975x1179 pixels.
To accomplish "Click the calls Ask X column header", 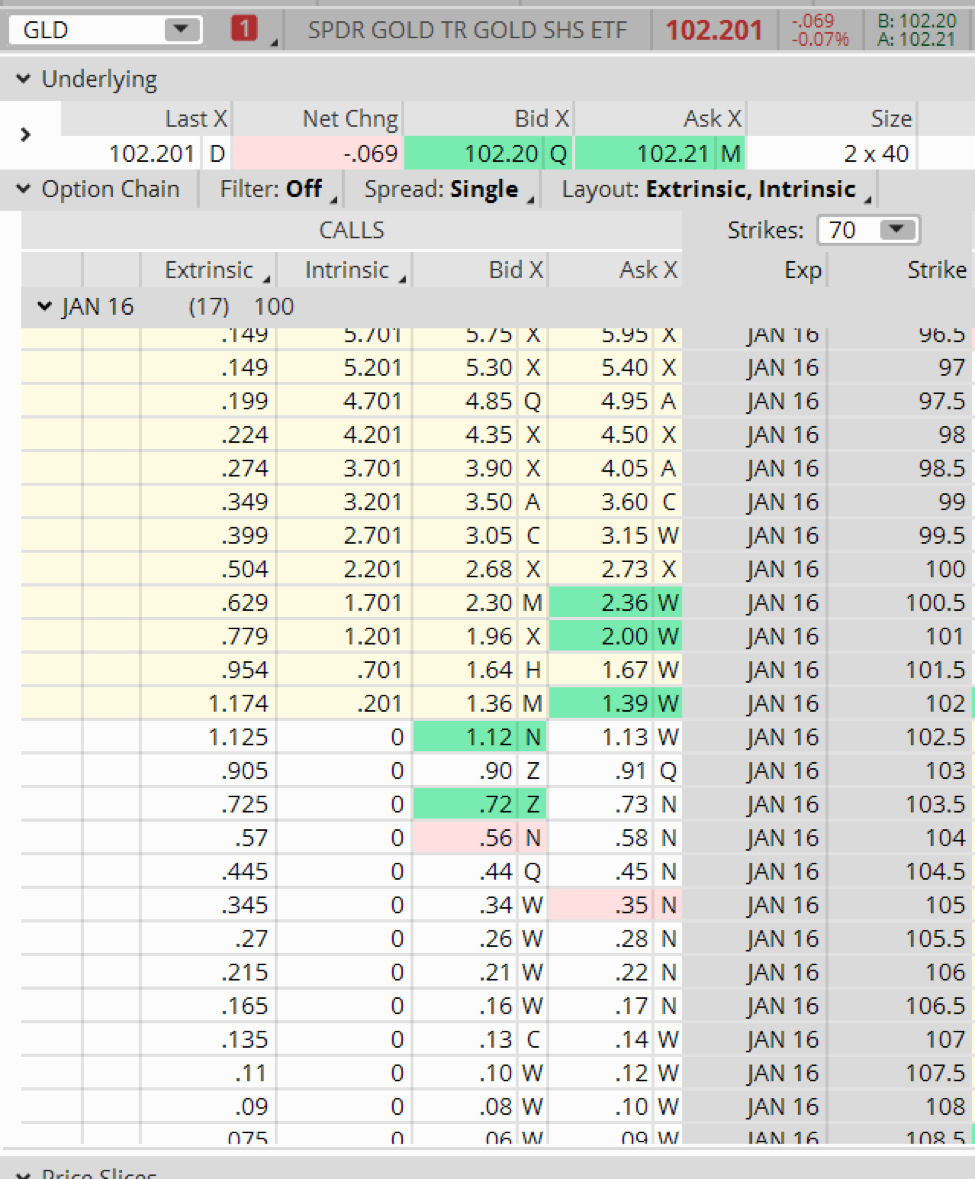I will point(616,270).
